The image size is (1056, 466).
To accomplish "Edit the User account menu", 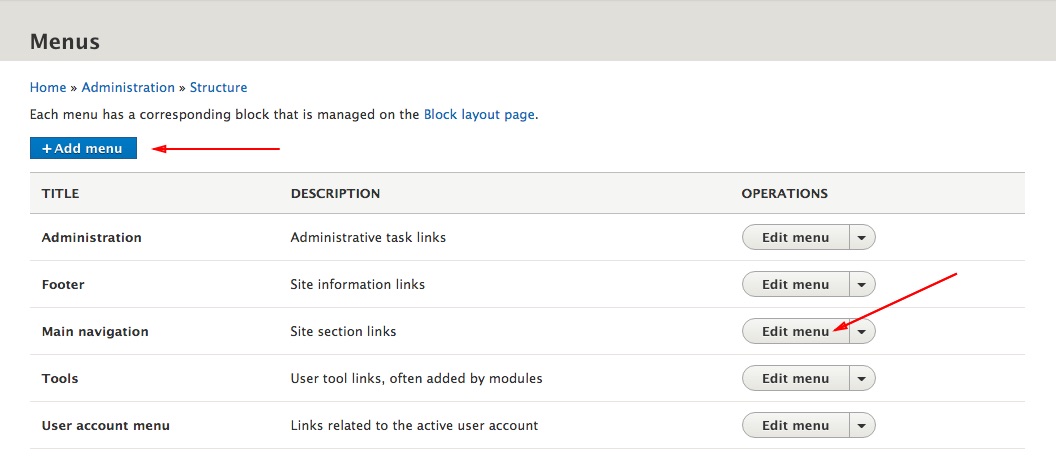I will coord(795,426).
